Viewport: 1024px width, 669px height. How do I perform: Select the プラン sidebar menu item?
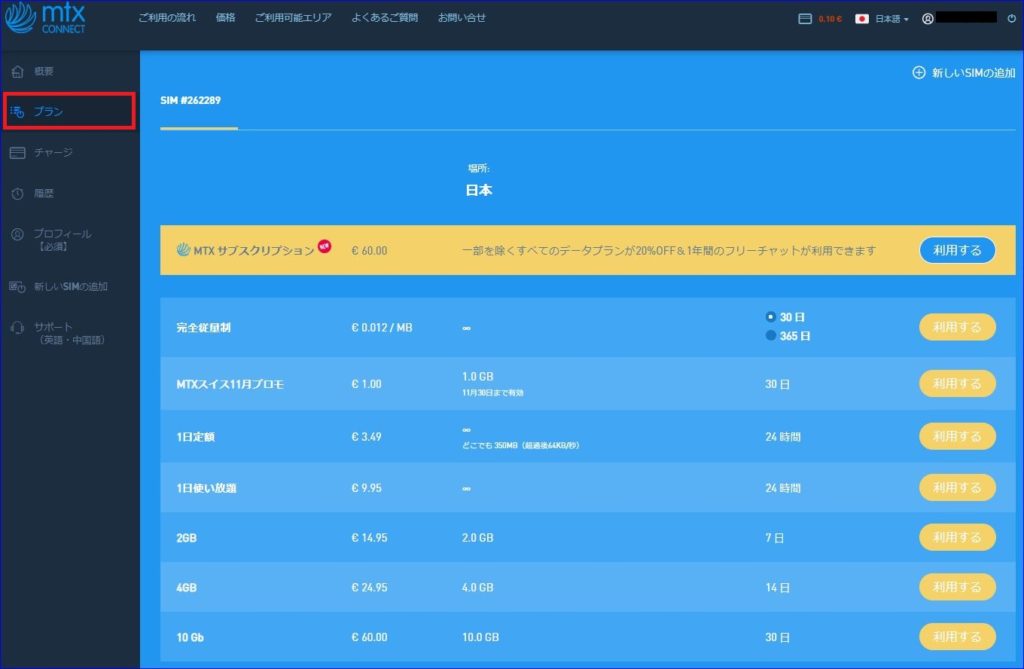69,112
